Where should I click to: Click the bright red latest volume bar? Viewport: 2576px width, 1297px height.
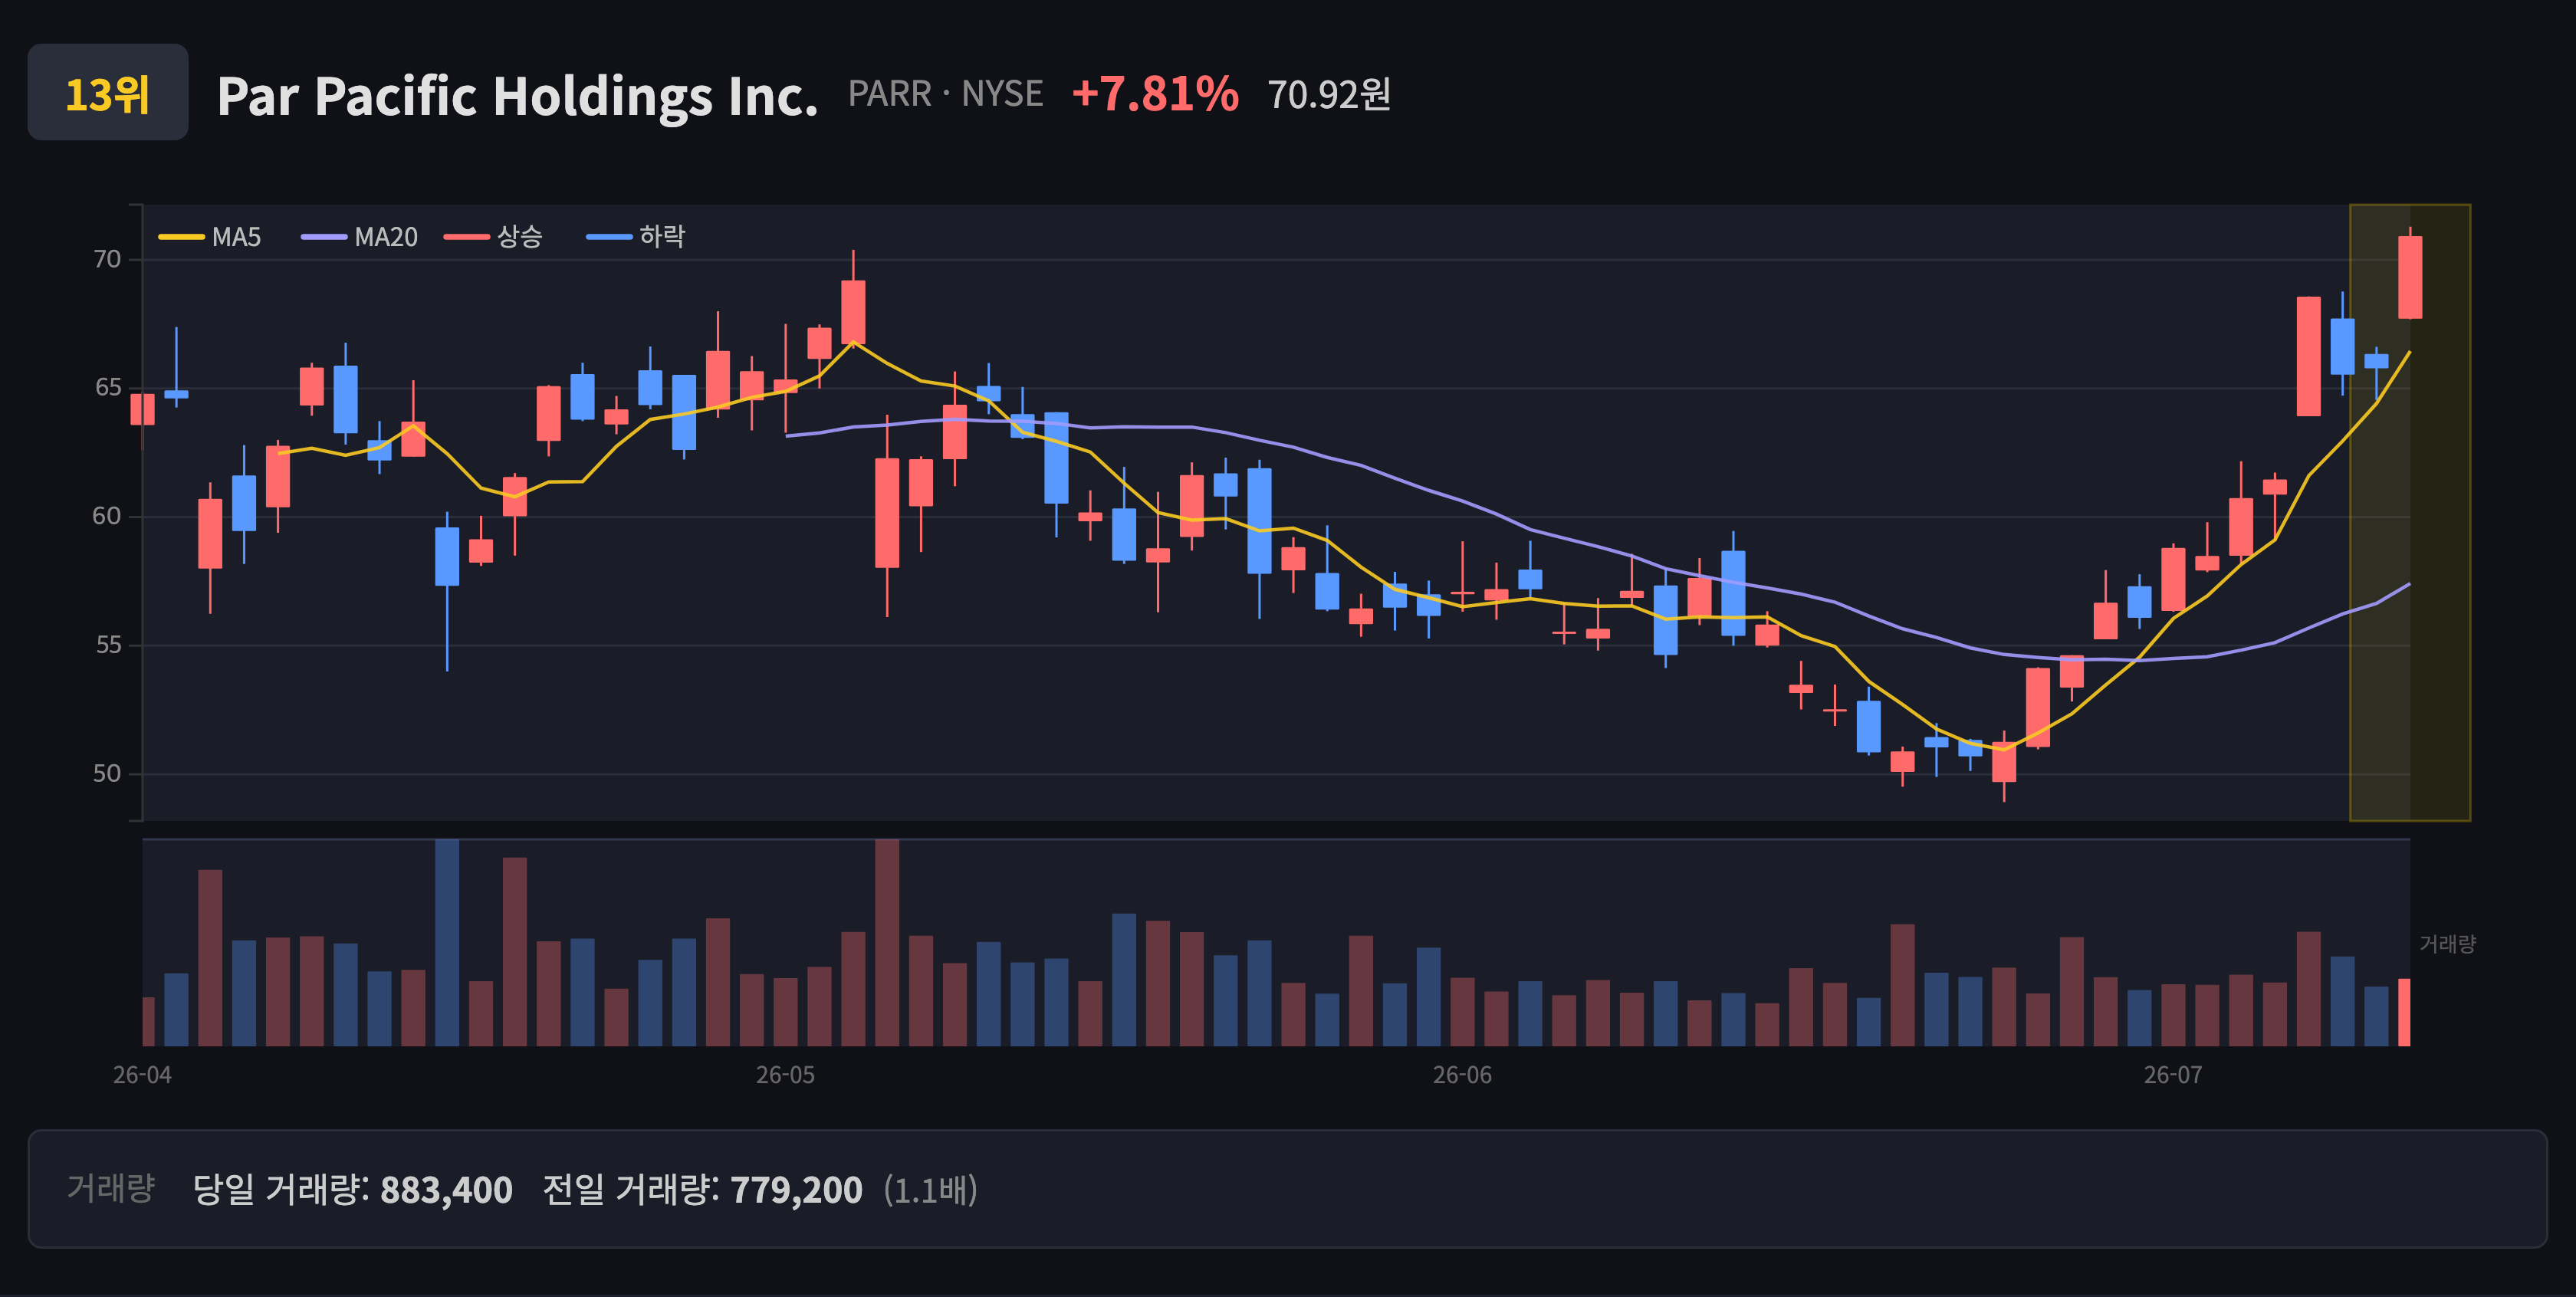pos(2405,1012)
